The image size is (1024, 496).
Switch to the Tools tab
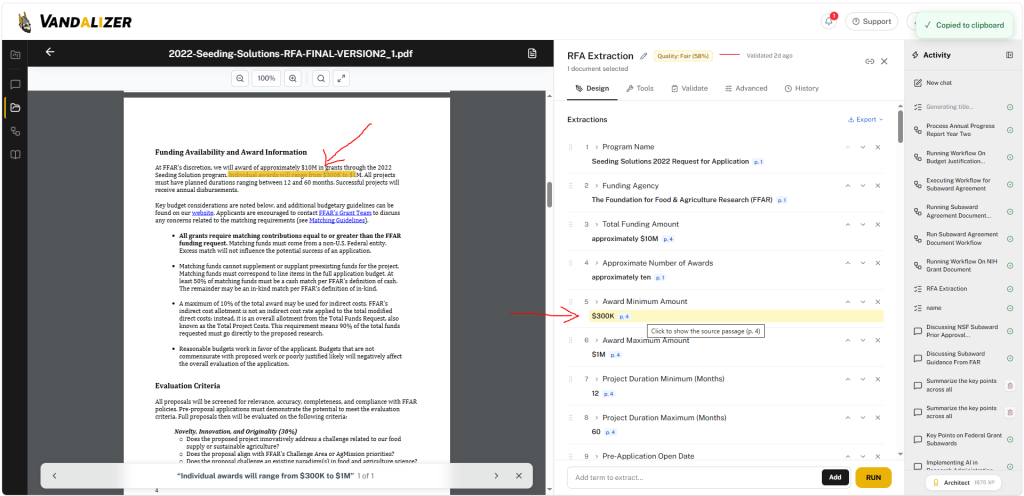(639, 88)
